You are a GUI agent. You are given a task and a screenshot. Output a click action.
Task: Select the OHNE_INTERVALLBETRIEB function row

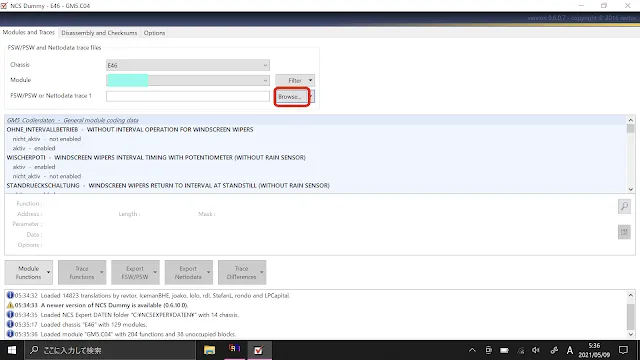pyautogui.click(x=316, y=129)
